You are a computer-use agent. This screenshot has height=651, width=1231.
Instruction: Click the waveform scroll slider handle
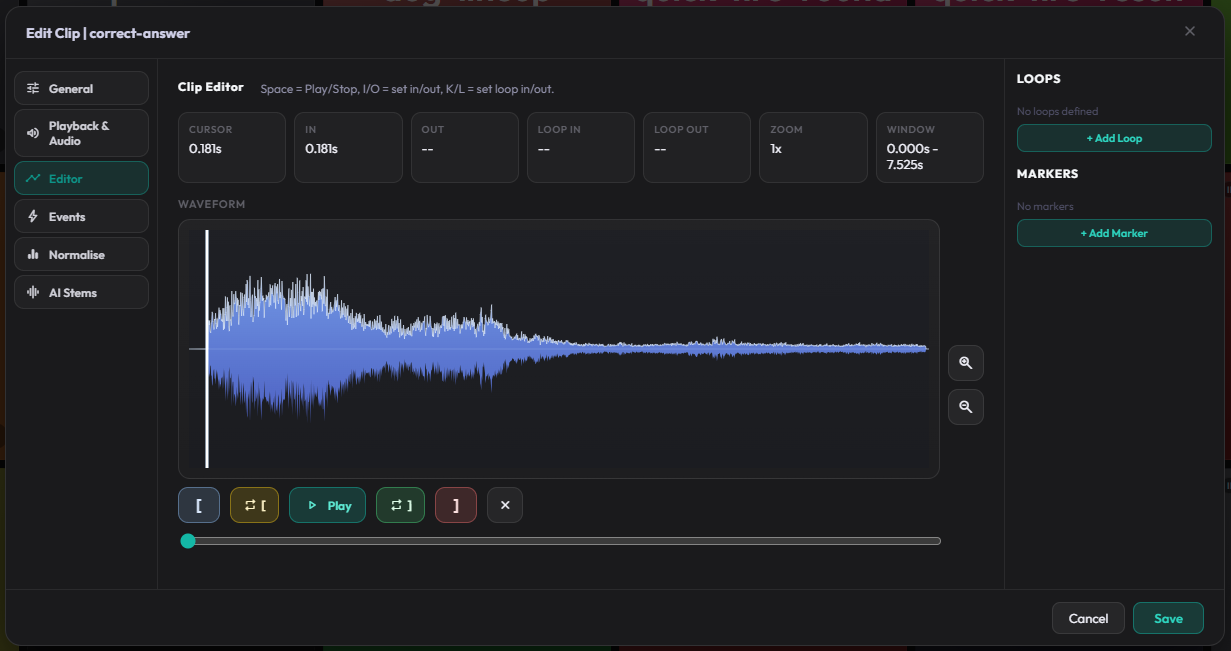[x=188, y=541]
